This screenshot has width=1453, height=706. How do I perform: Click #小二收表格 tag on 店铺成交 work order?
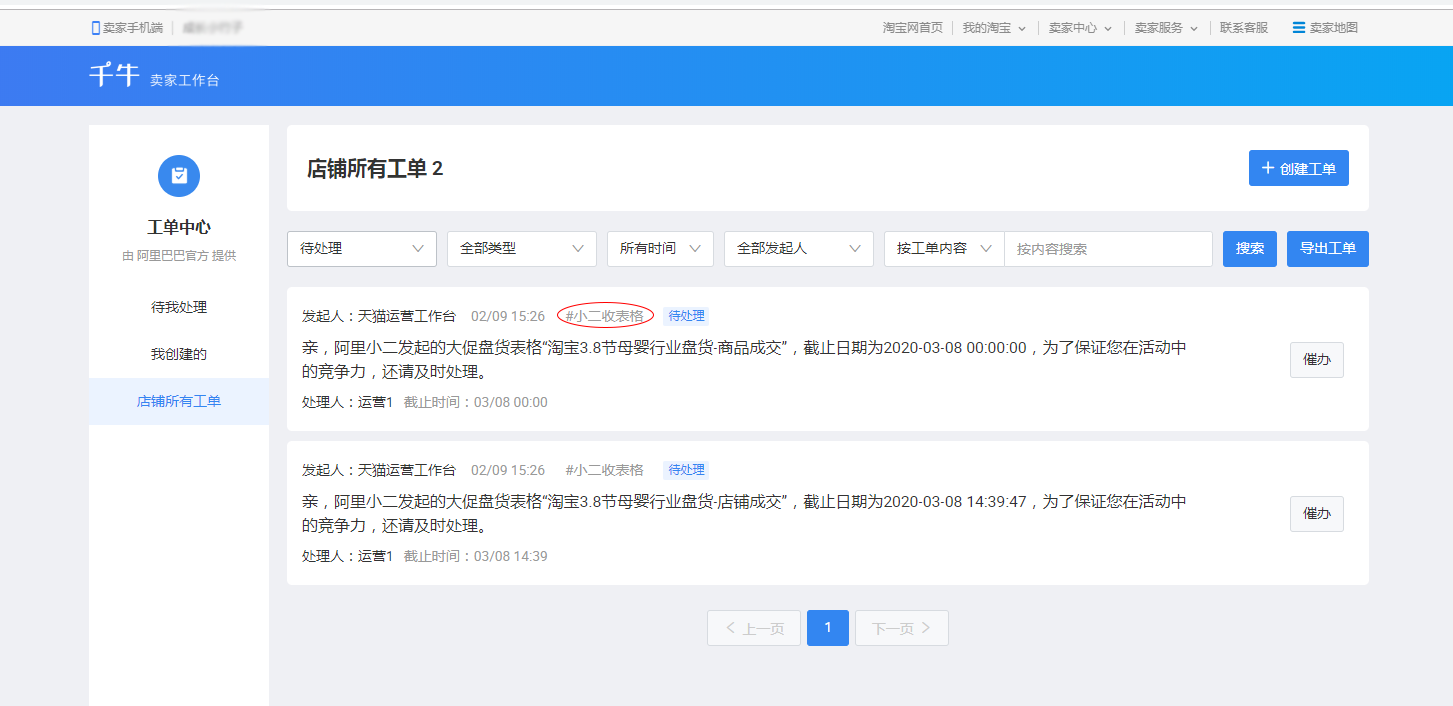[x=605, y=470]
